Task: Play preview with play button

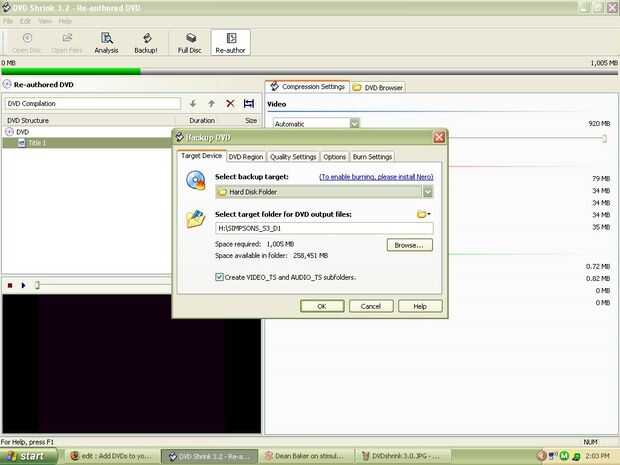Action: point(23,285)
